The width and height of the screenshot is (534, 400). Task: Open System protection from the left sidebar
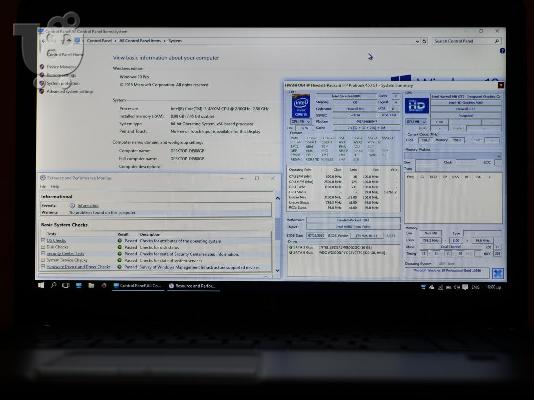63,83
